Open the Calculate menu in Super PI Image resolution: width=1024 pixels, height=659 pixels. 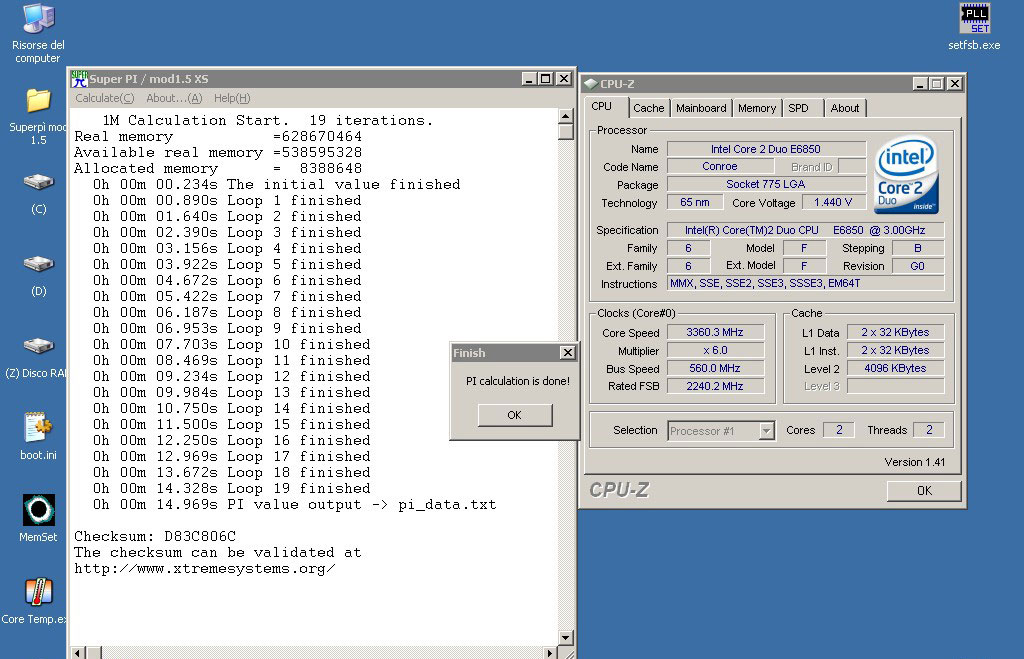[104, 98]
